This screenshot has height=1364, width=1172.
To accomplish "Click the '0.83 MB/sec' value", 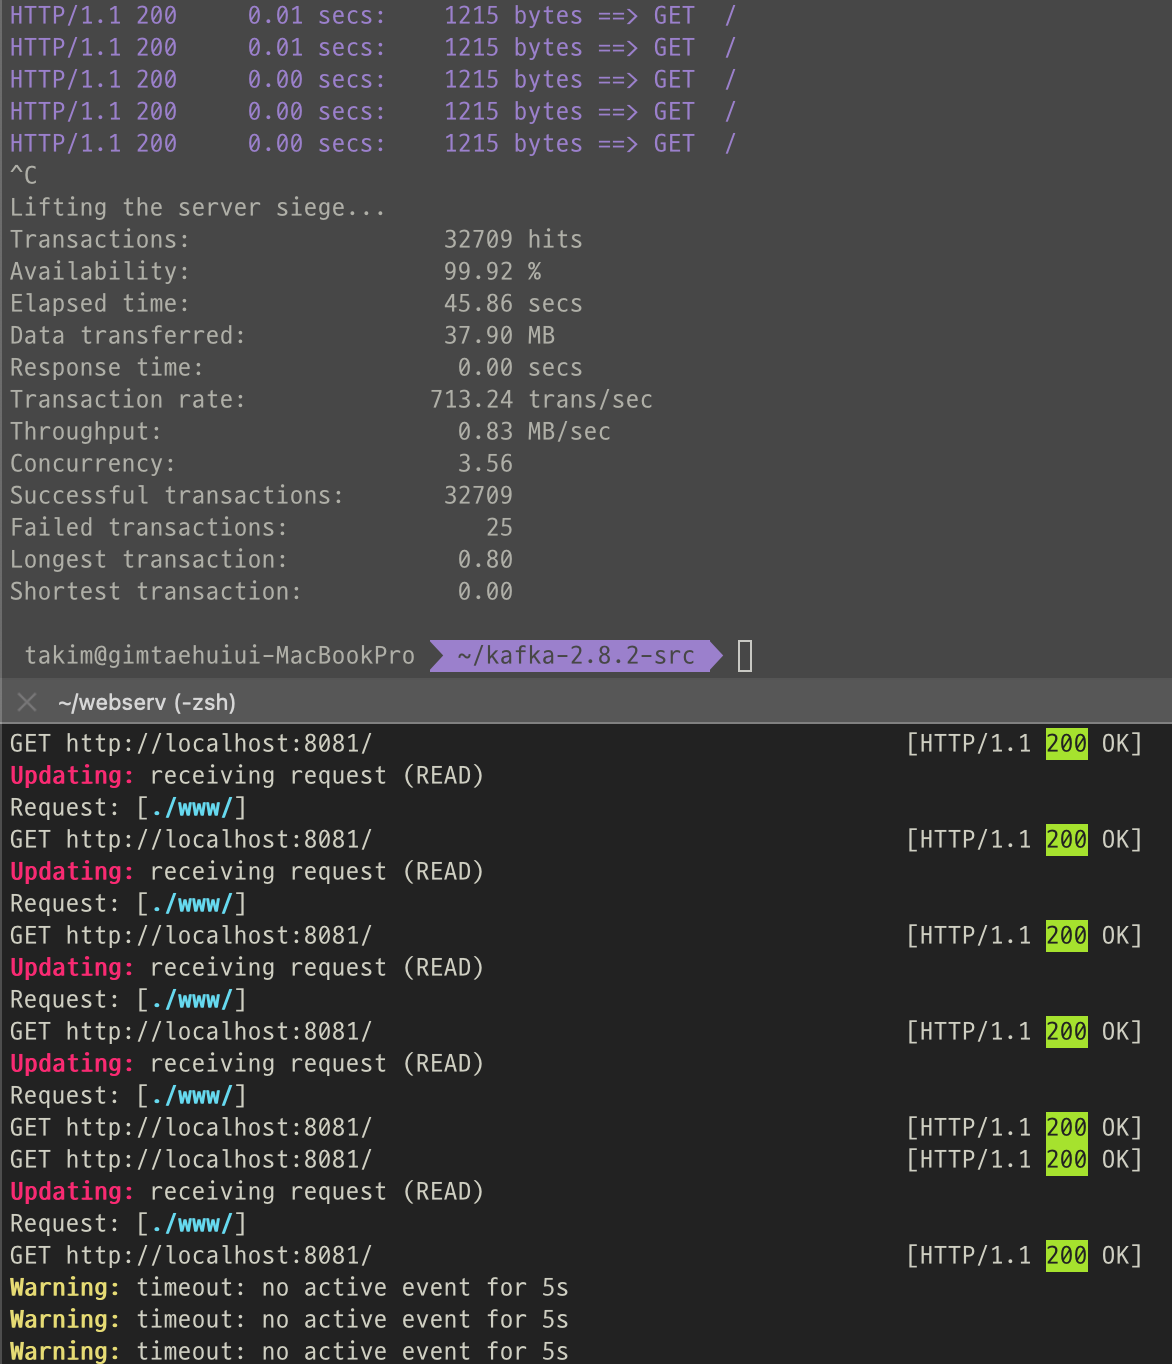I will (x=534, y=432).
